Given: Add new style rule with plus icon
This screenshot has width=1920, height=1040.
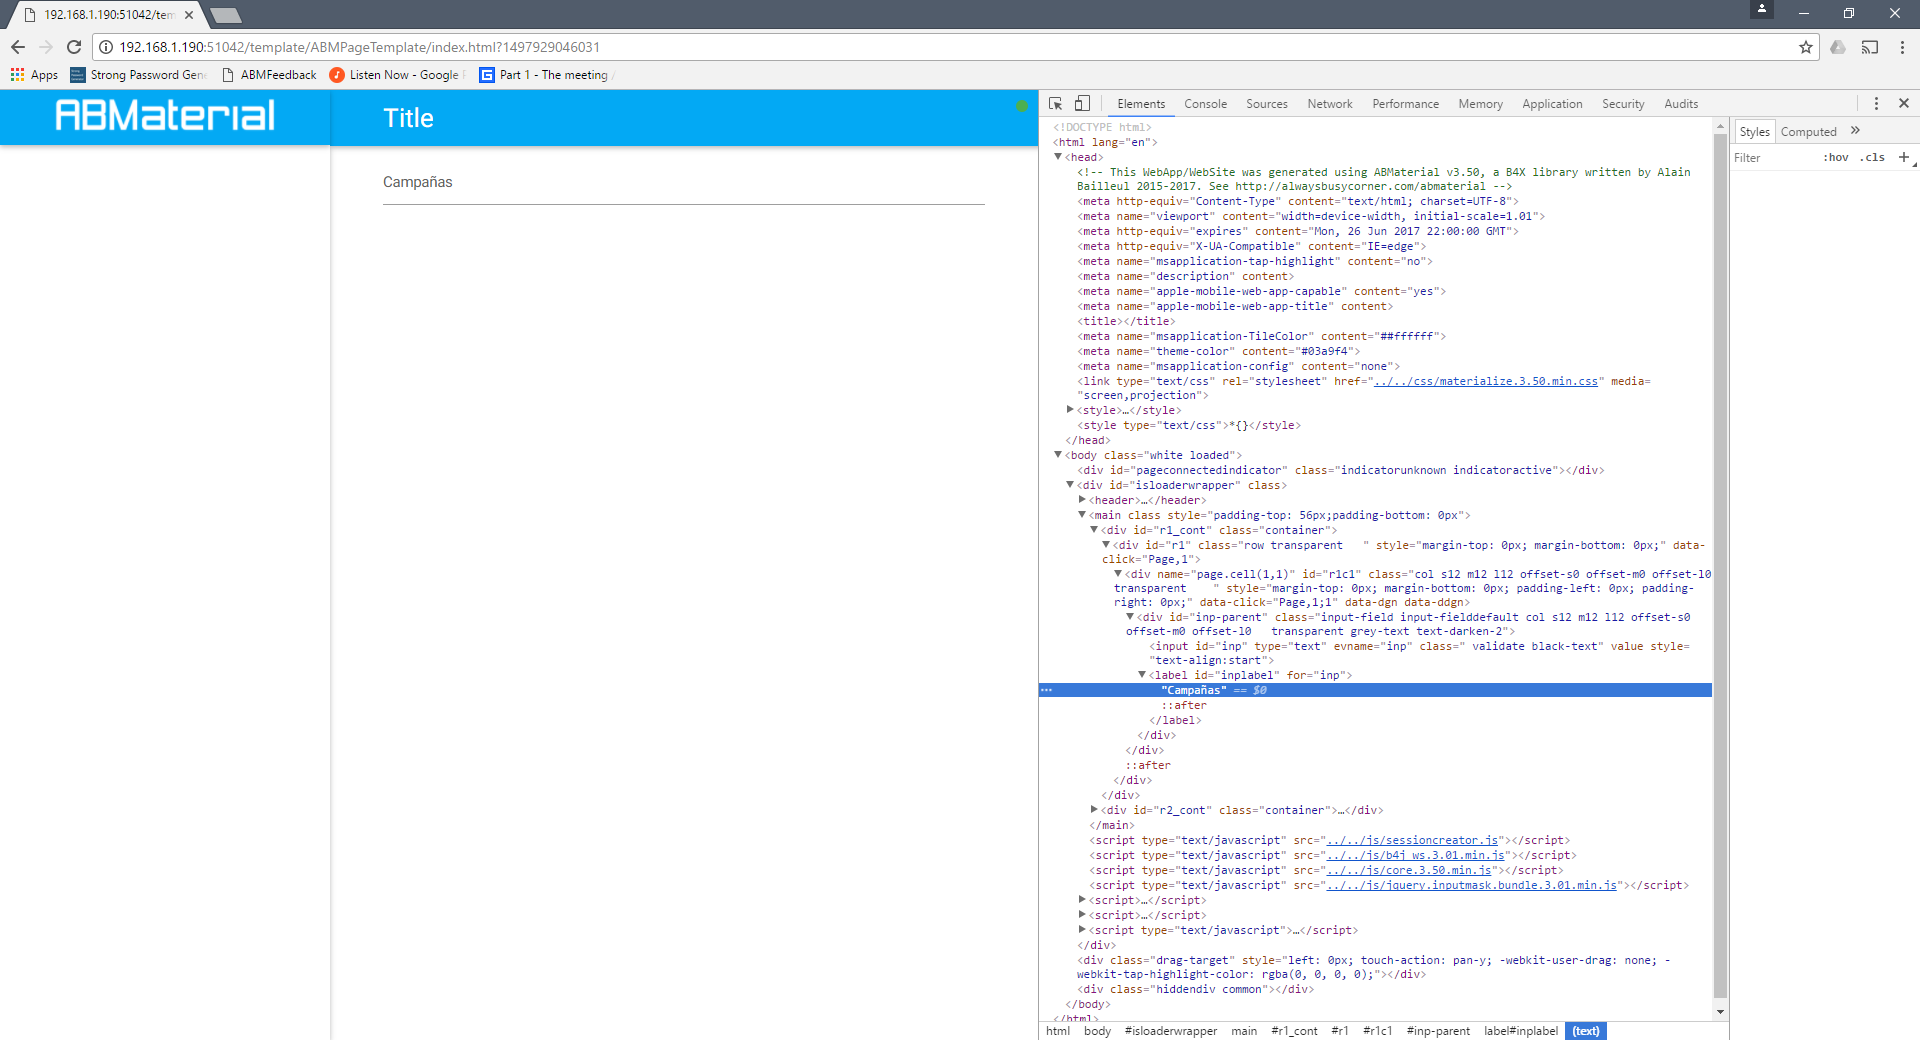Looking at the screenshot, I should point(1904,157).
